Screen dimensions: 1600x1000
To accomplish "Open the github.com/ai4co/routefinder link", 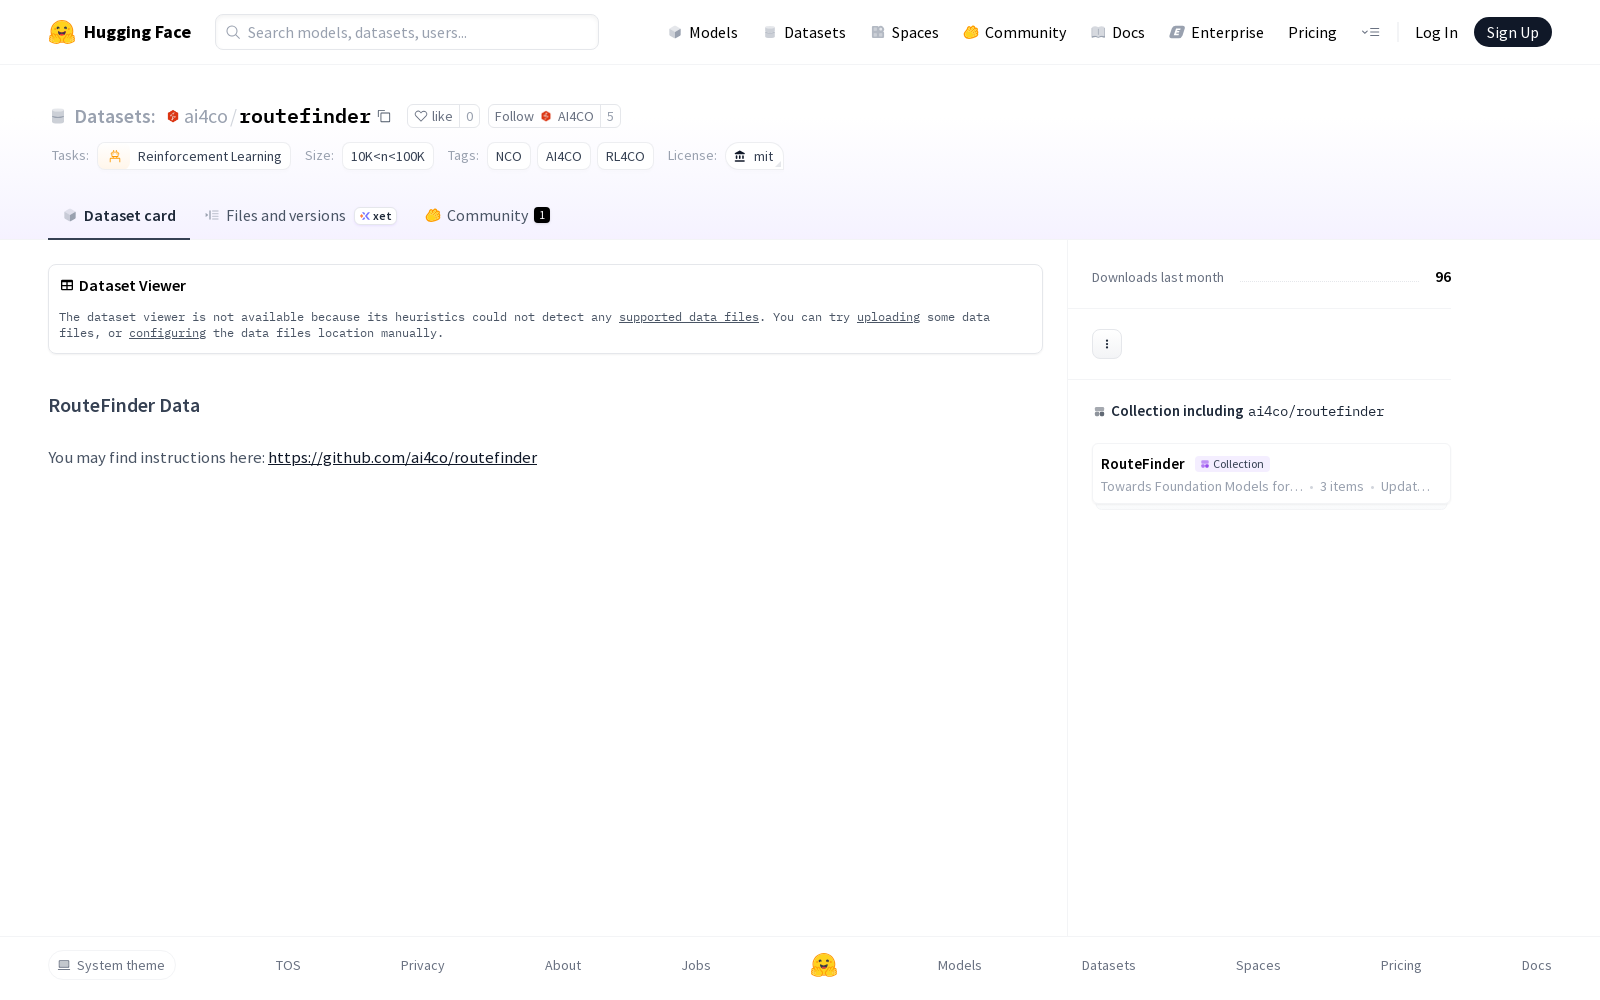I will point(402,457).
